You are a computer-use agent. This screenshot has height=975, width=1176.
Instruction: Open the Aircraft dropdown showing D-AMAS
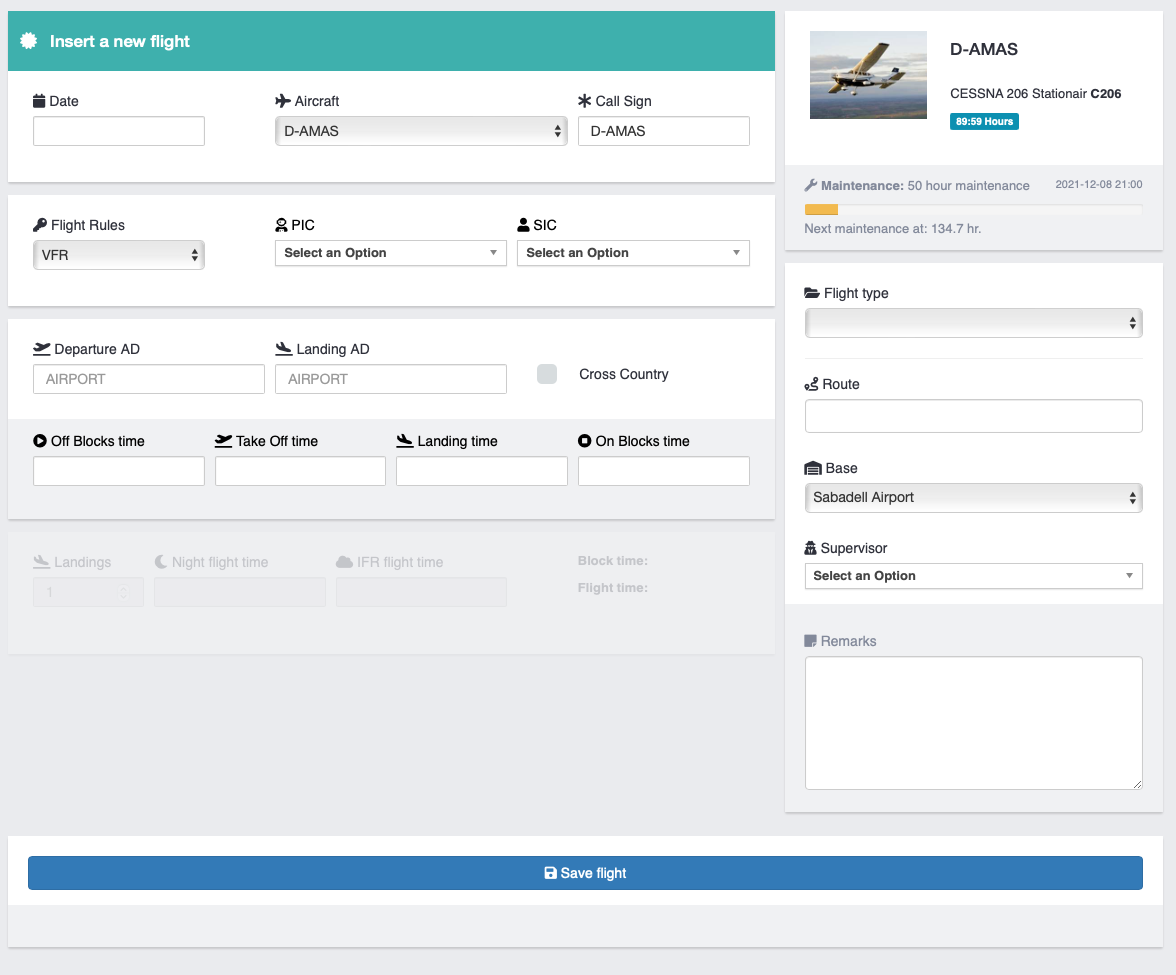coord(420,131)
